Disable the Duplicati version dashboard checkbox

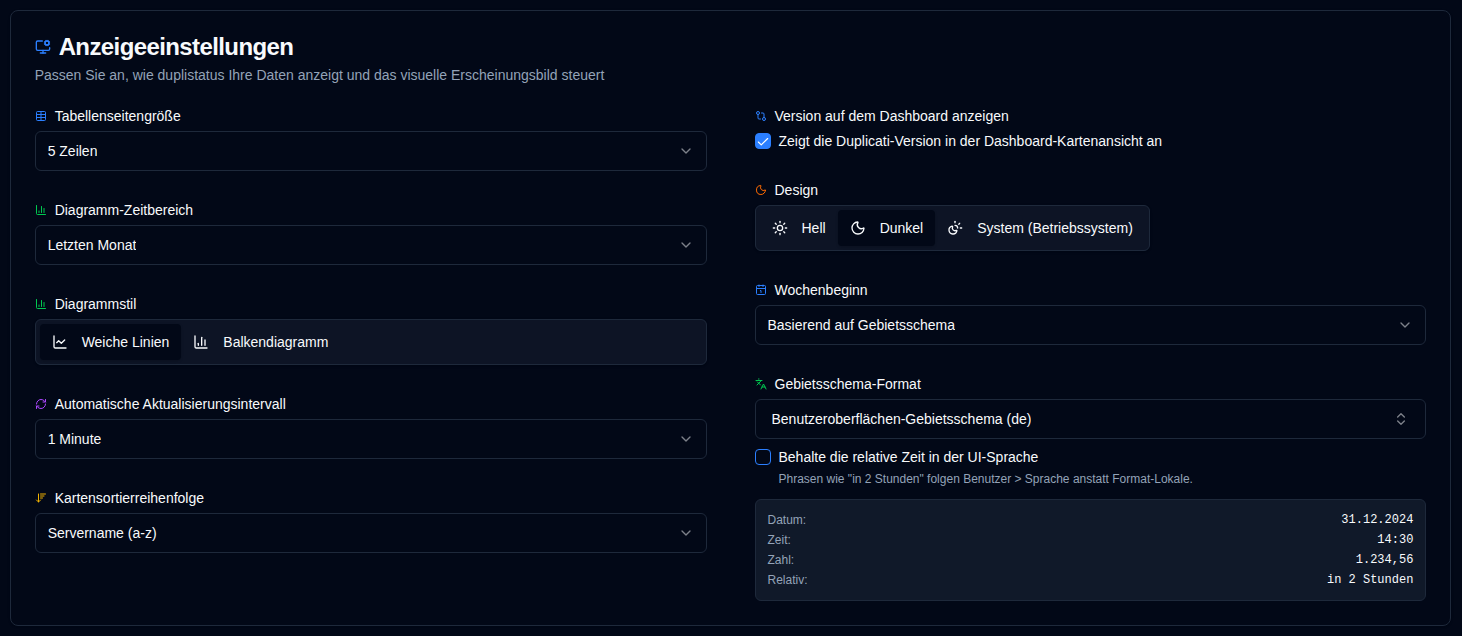[x=763, y=141]
